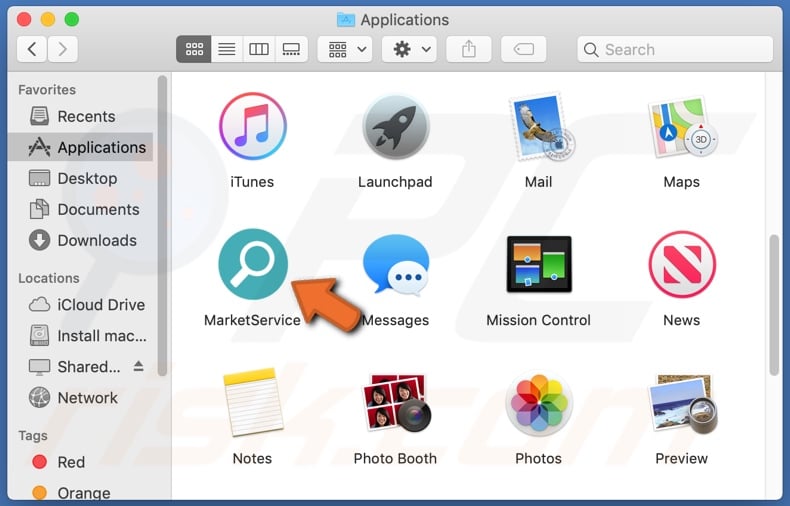Image resolution: width=790 pixels, height=506 pixels.
Task: Click the Edit Tags toolbar button
Action: (524, 49)
